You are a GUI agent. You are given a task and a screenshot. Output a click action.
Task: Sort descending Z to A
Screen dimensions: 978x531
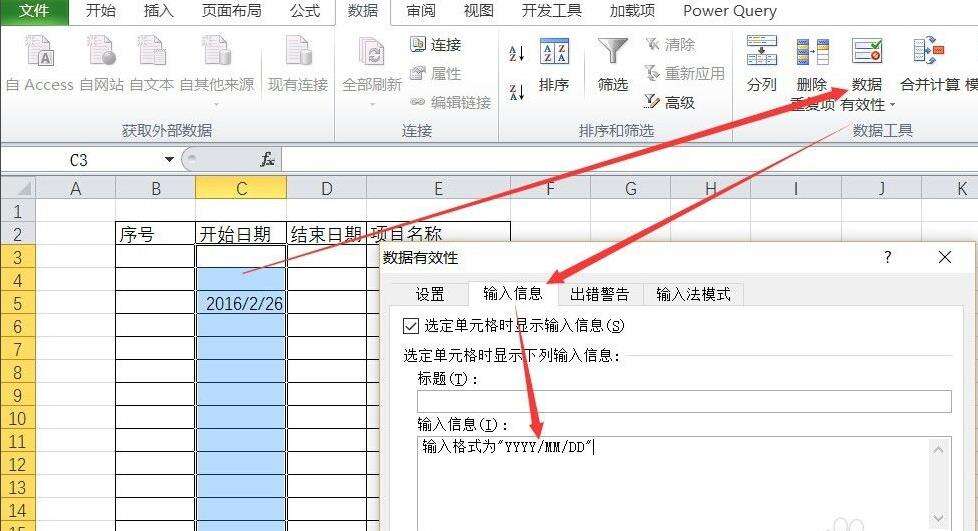tap(517, 92)
